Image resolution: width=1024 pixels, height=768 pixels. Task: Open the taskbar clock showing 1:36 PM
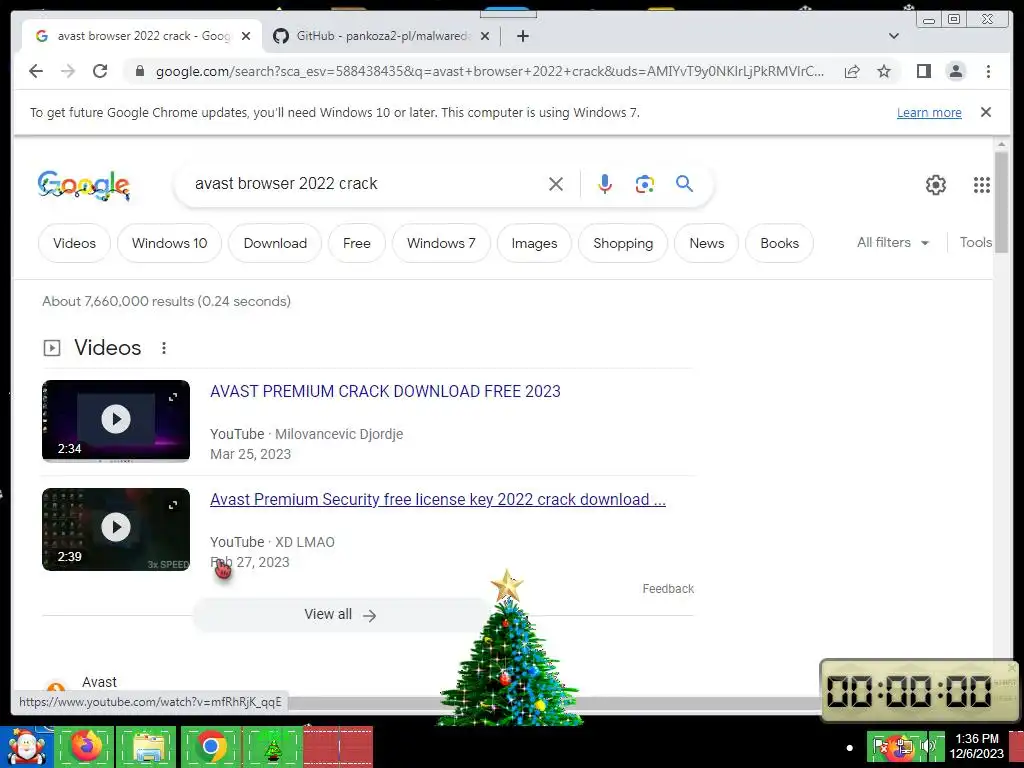pos(976,746)
